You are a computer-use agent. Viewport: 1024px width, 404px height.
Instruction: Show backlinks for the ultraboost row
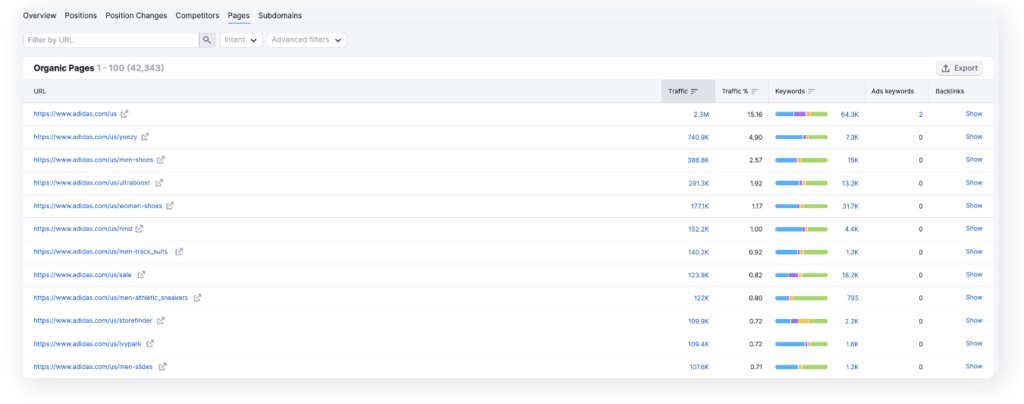point(974,183)
